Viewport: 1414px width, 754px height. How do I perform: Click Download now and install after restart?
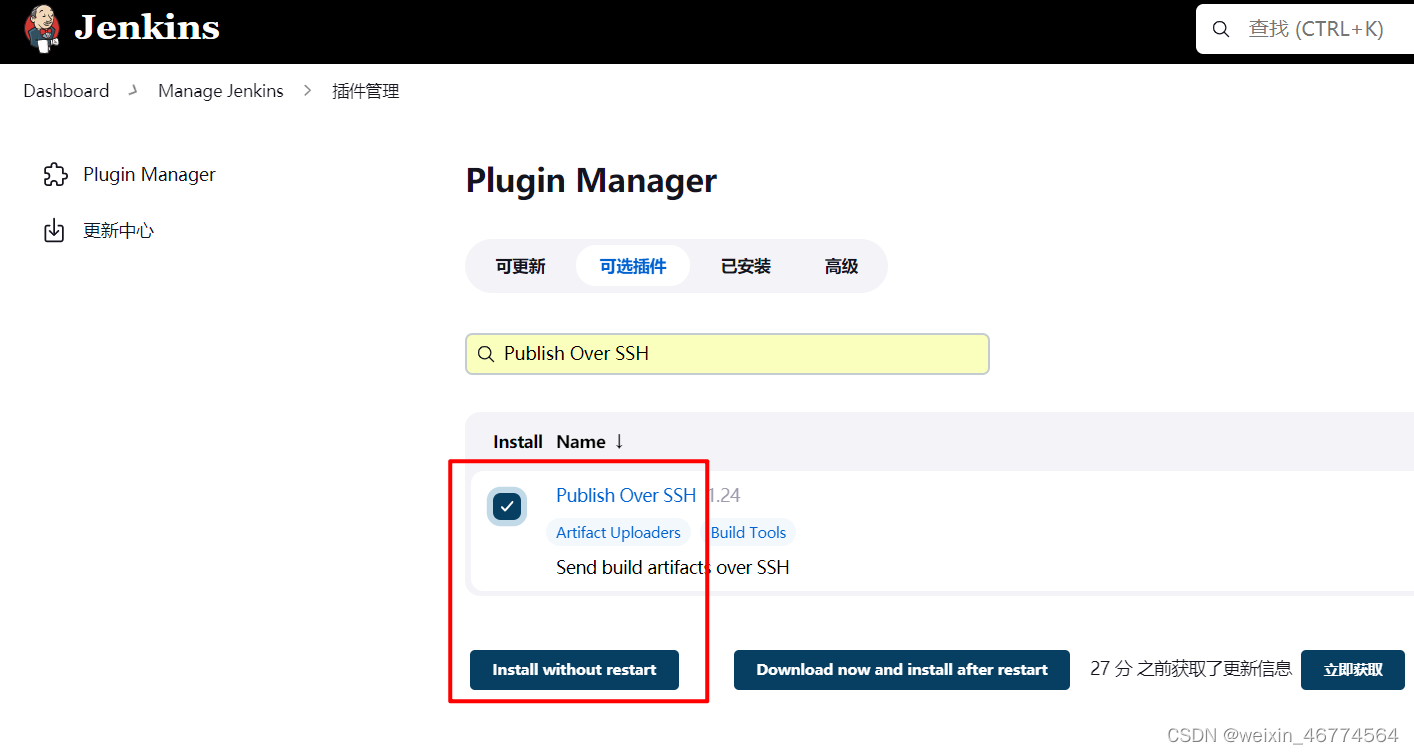902,670
